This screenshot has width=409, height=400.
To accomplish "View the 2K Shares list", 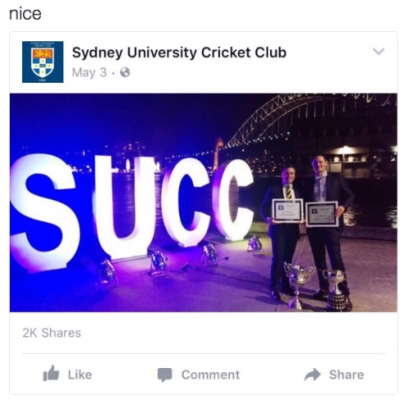I will click(52, 333).
